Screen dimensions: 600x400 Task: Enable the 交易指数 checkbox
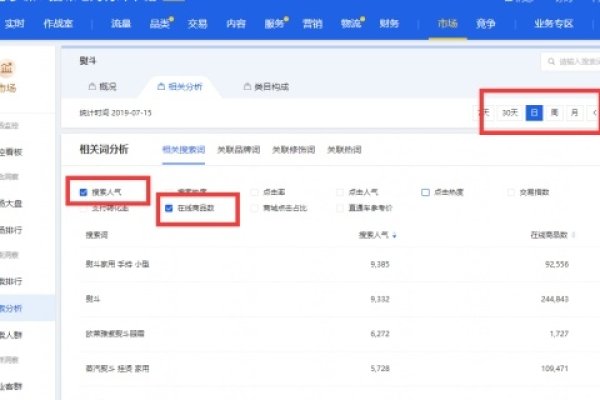511,192
